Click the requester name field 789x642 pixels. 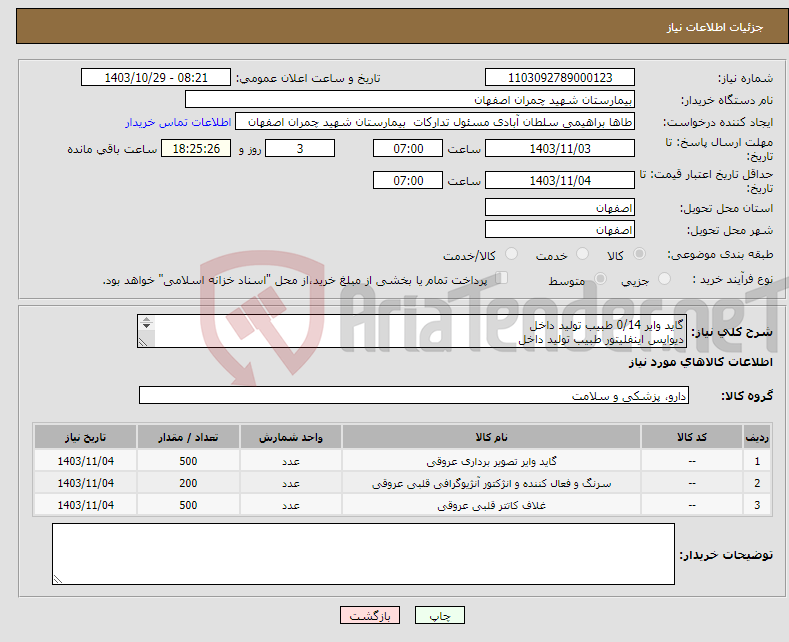(435, 122)
